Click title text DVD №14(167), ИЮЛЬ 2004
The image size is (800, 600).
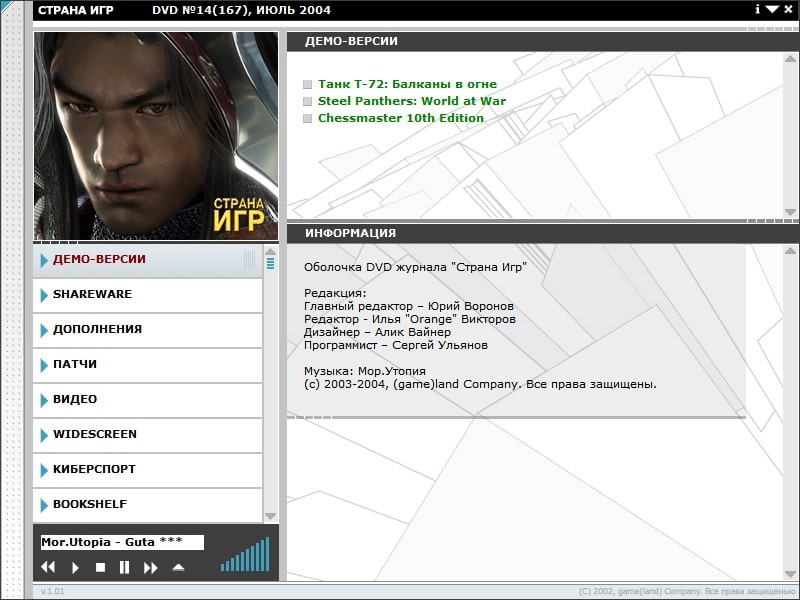pyautogui.click(x=241, y=10)
